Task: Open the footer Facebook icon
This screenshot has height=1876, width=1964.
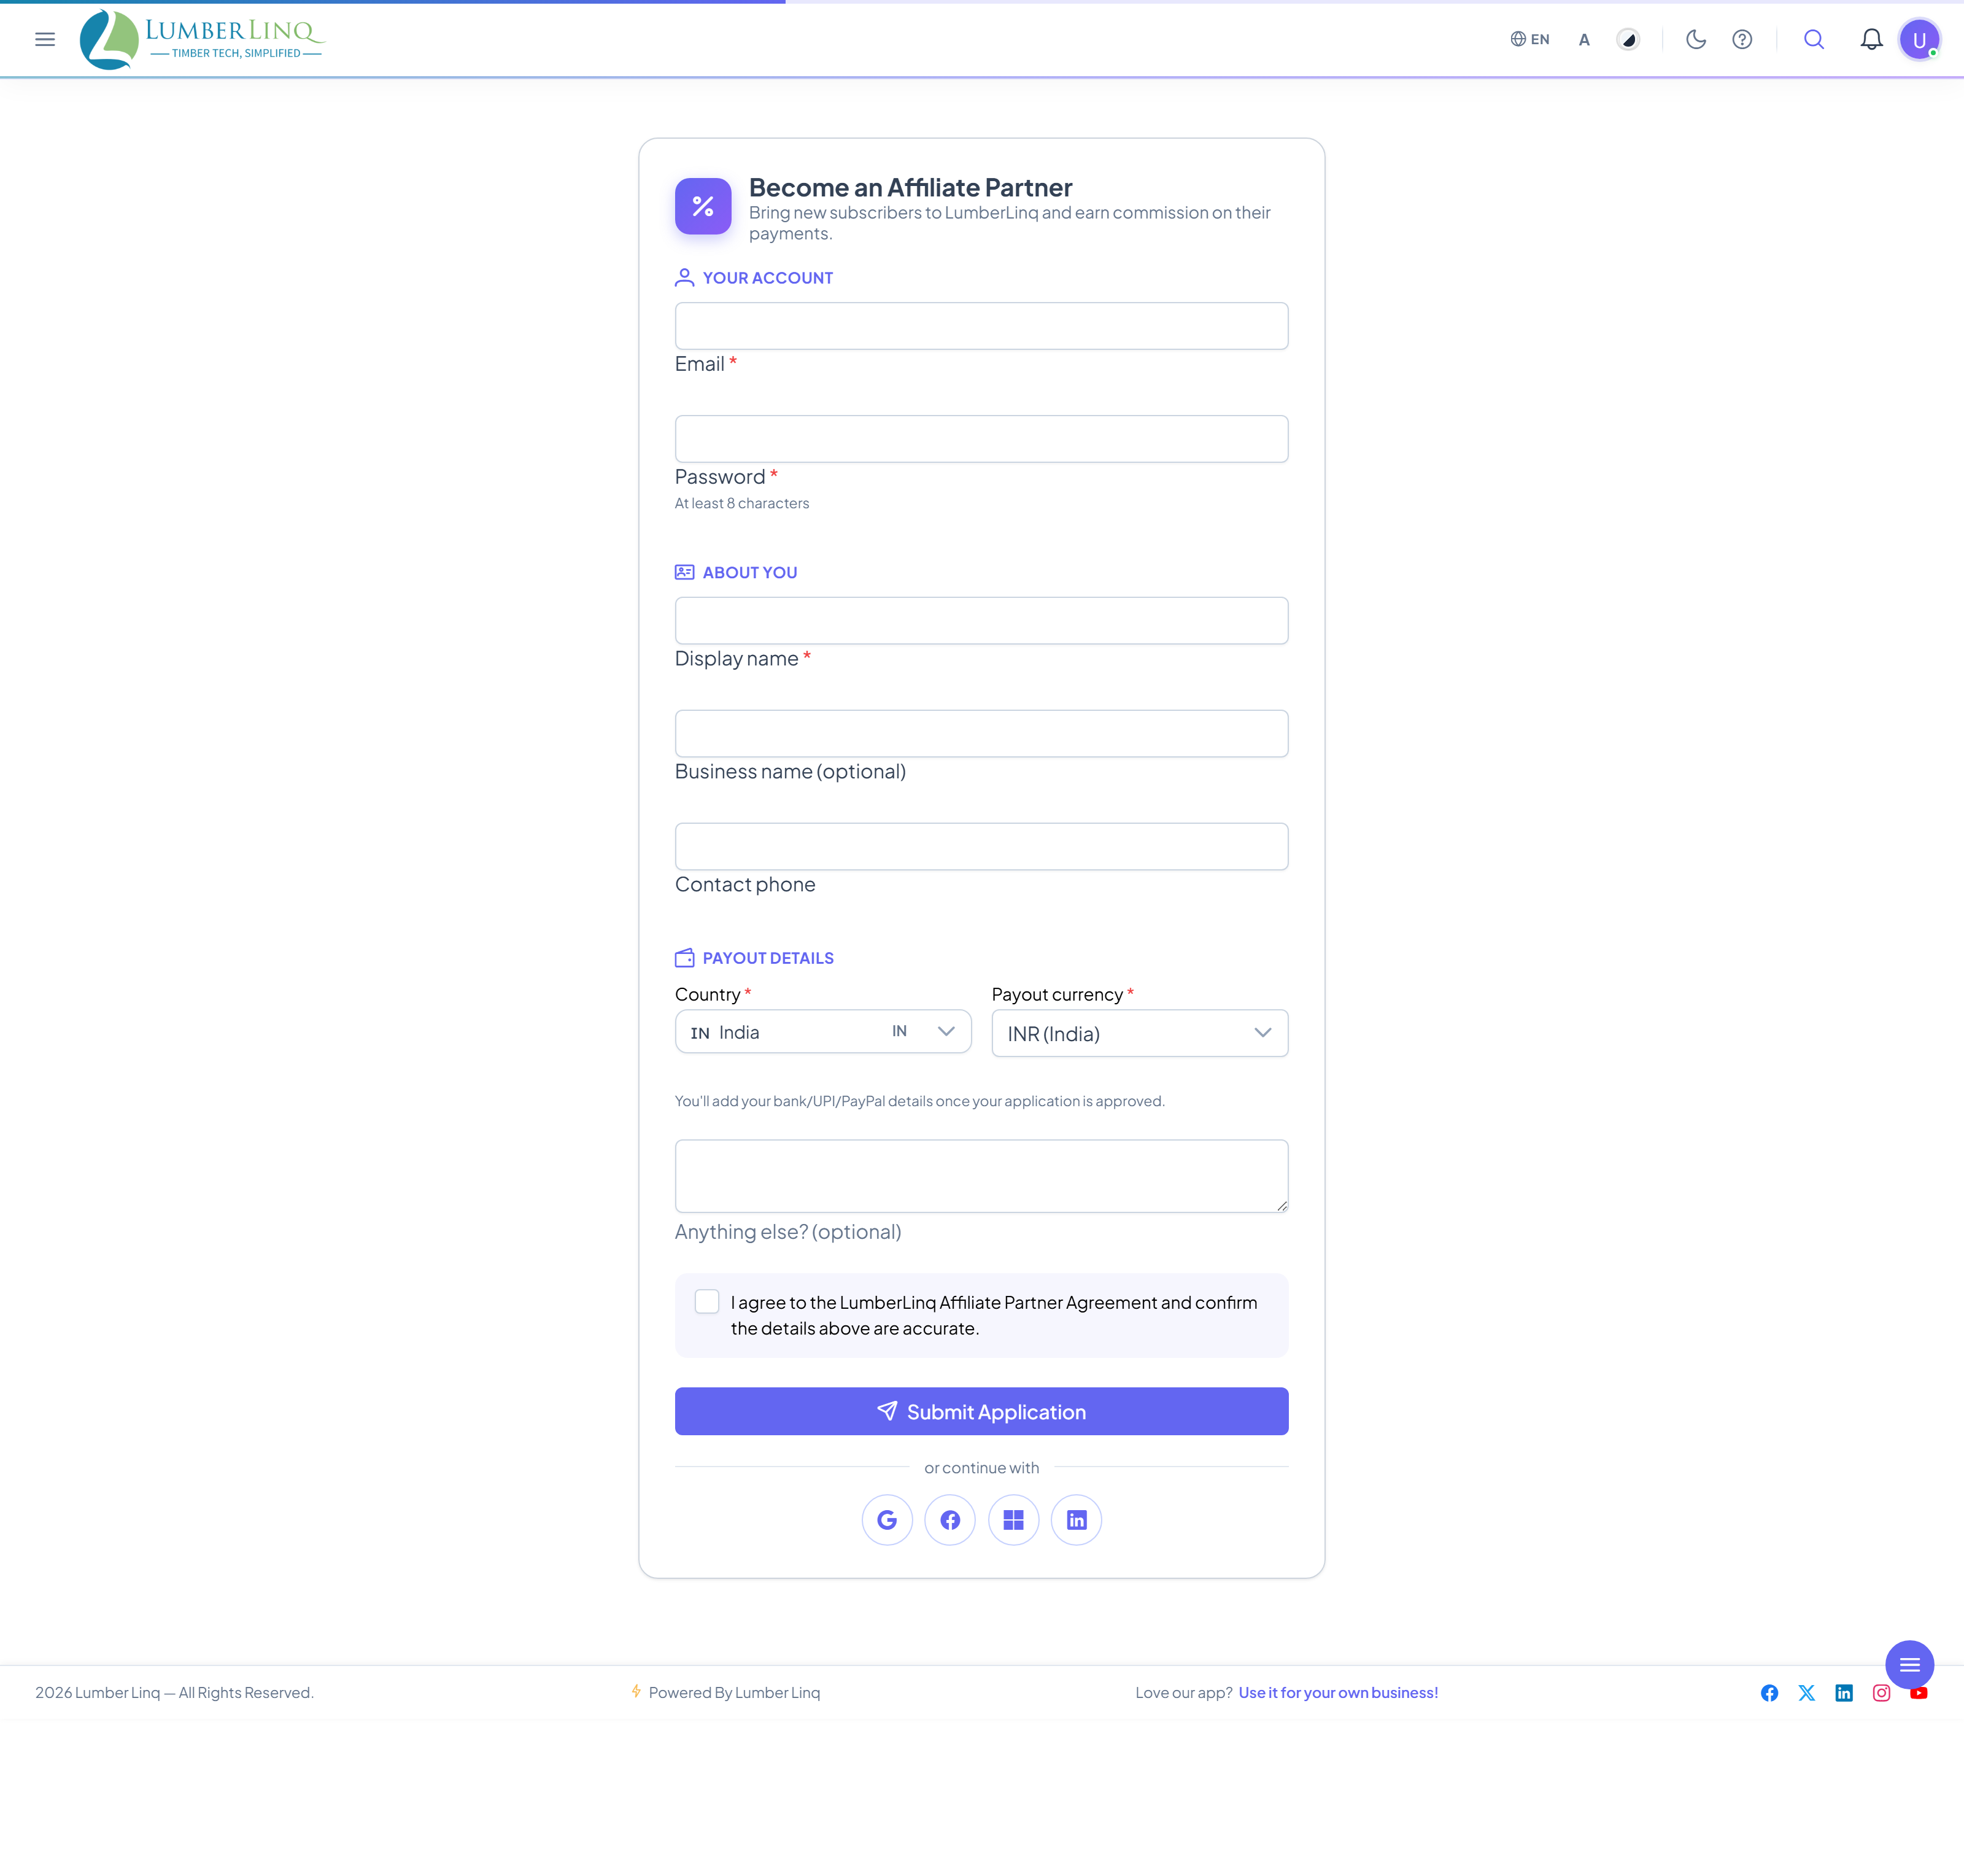Action: 1769,1693
